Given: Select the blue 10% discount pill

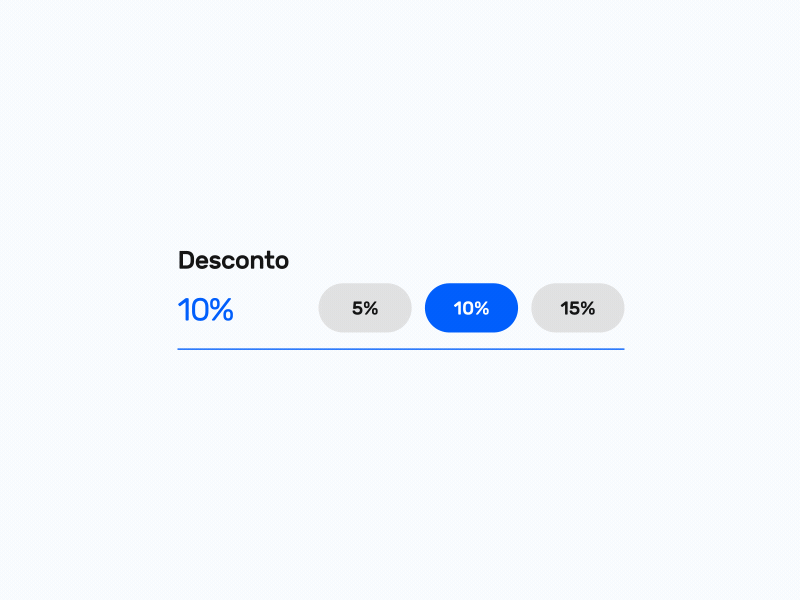Looking at the screenshot, I should (x=471, y=308).
